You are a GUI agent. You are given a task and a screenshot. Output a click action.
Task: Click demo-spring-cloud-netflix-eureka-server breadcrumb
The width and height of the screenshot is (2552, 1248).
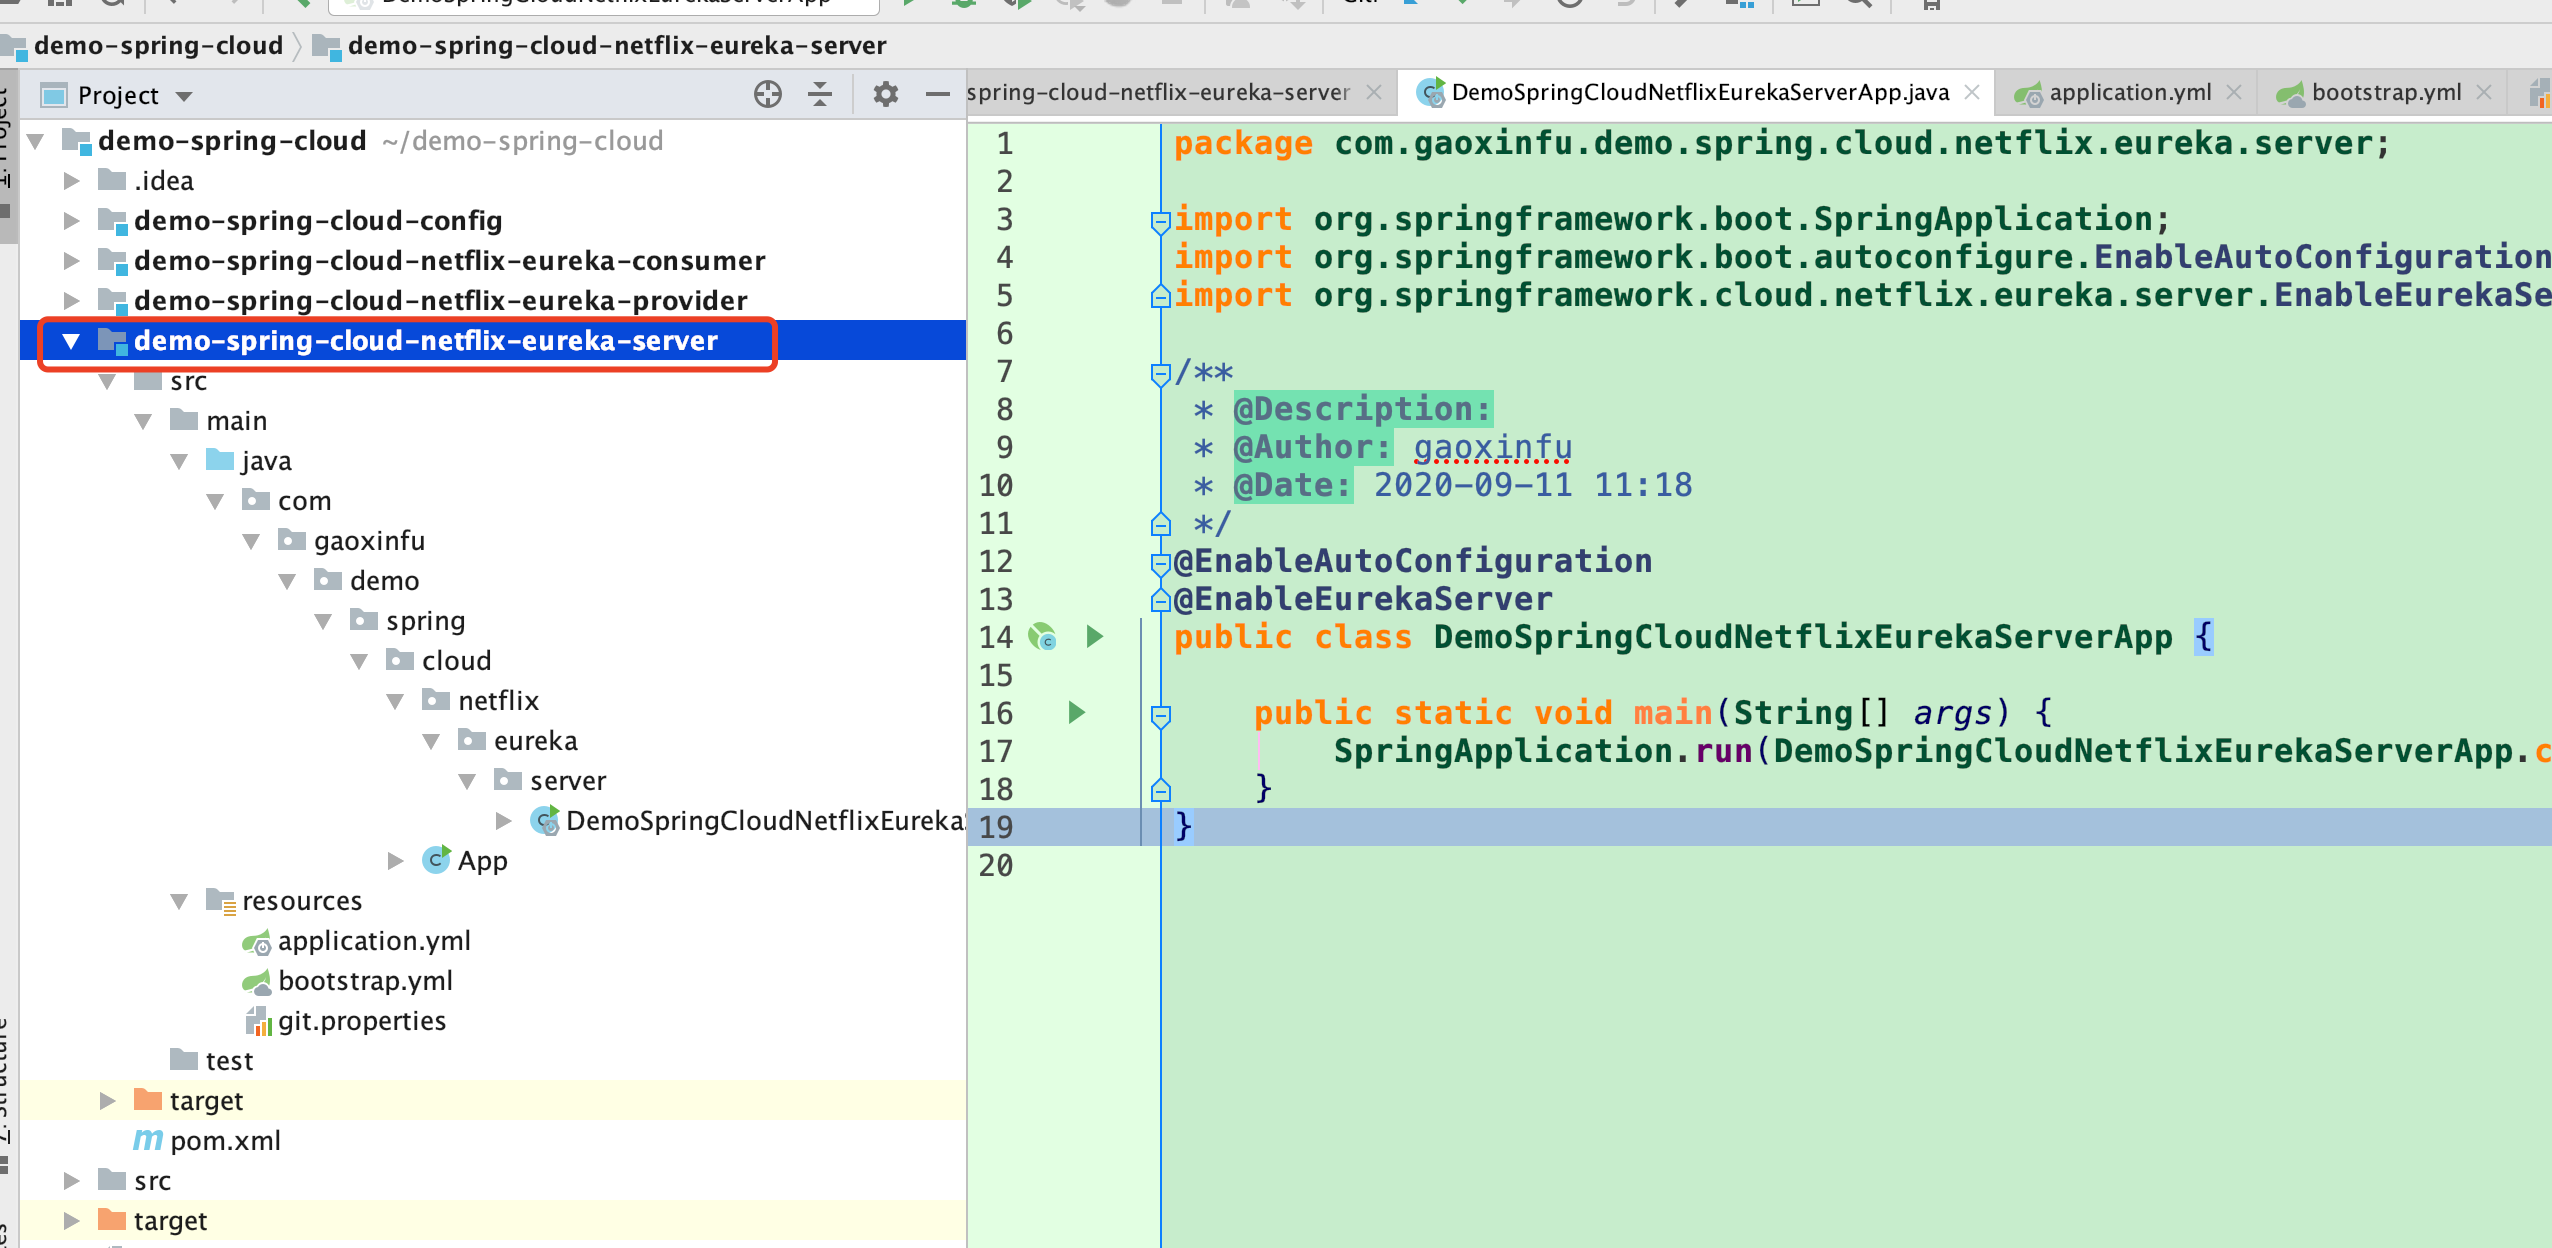pos(616,46)
